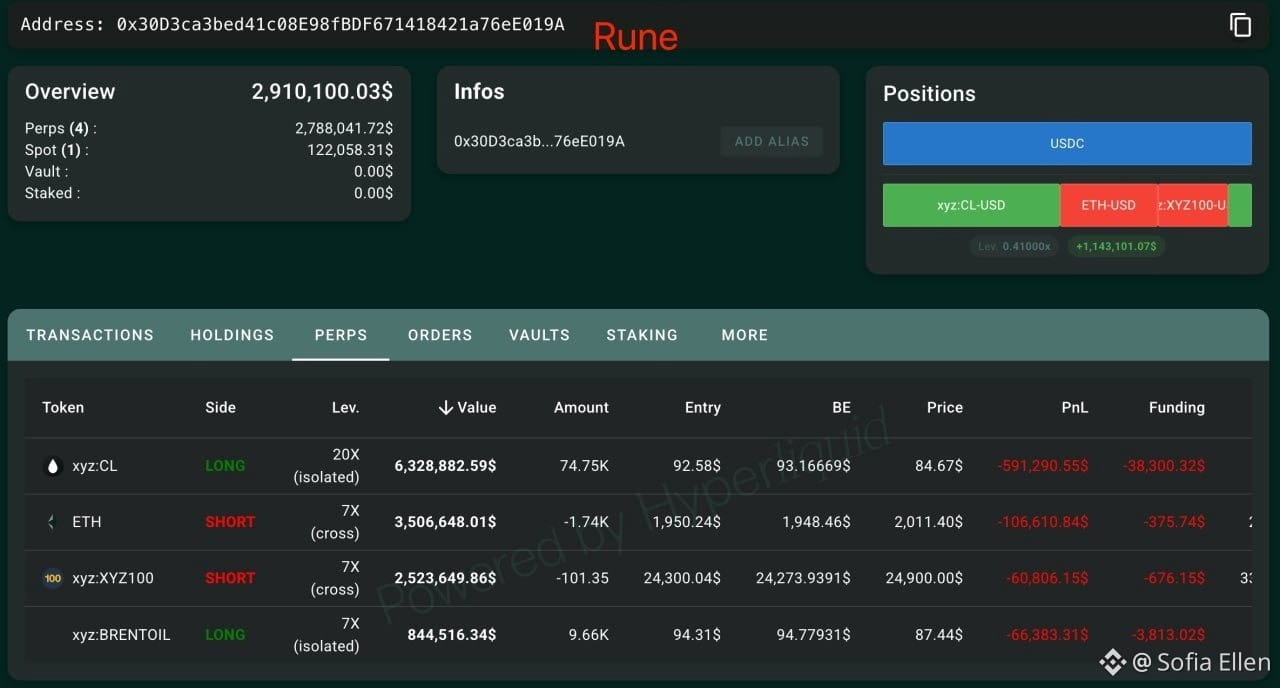The image size is (1280, 688).
Task: Click the Perps (4) overview label
Action: click(x=61, y=128)
